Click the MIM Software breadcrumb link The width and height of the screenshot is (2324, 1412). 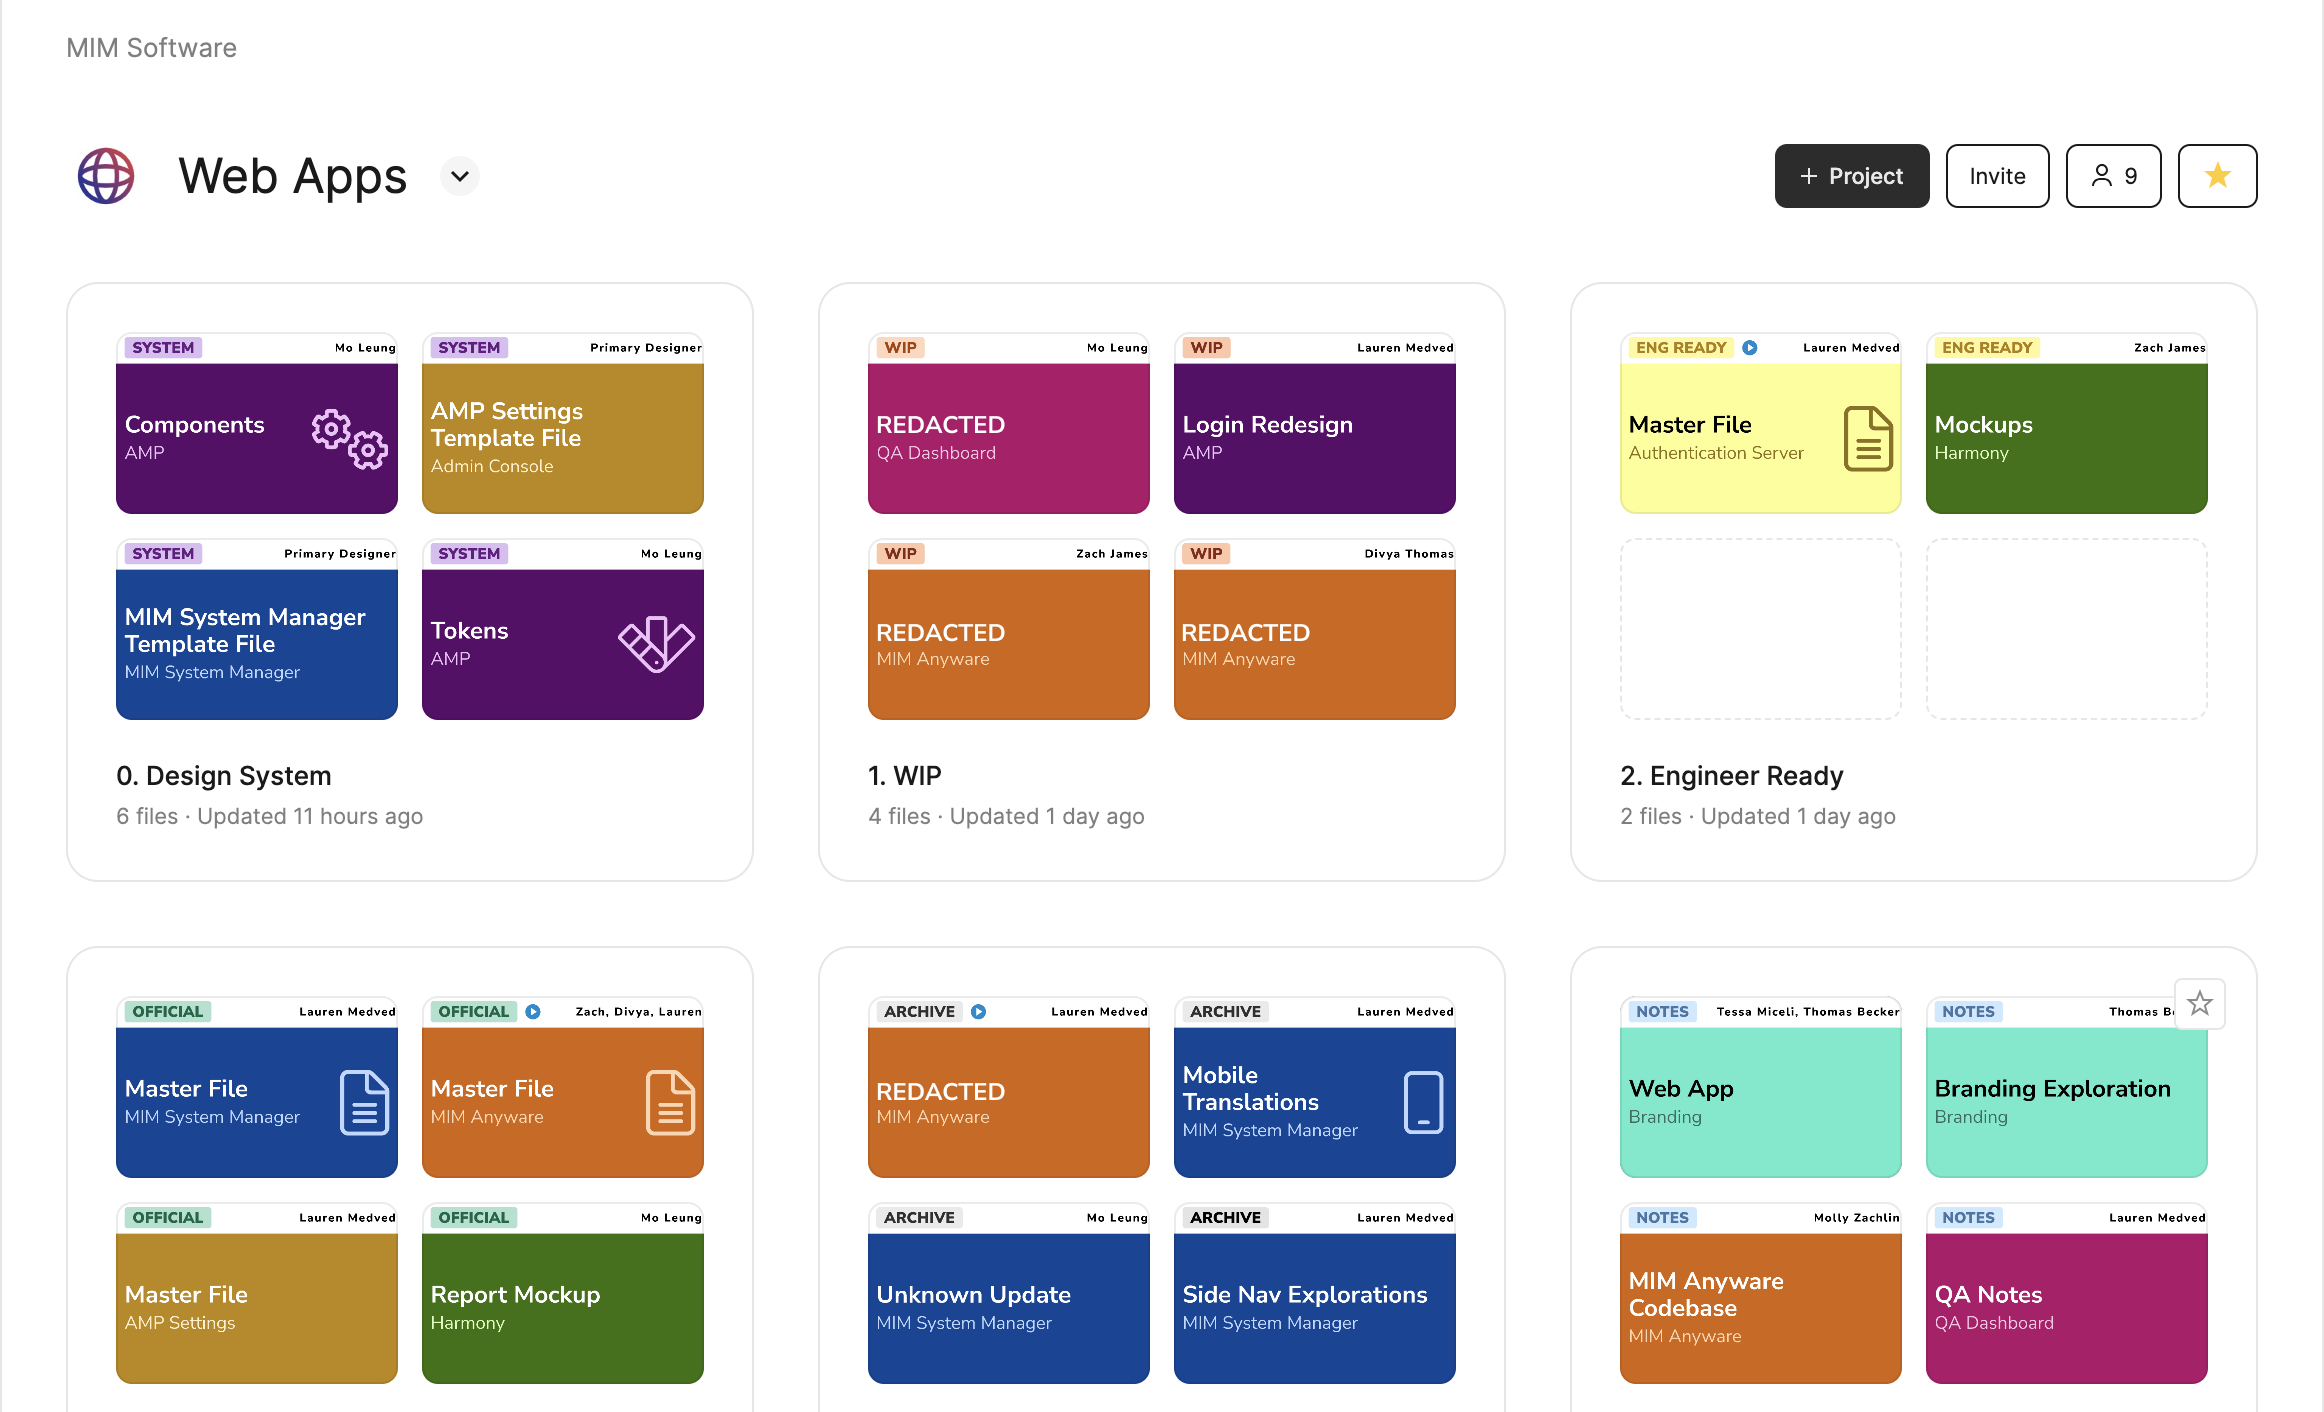(x=151, y=48)
